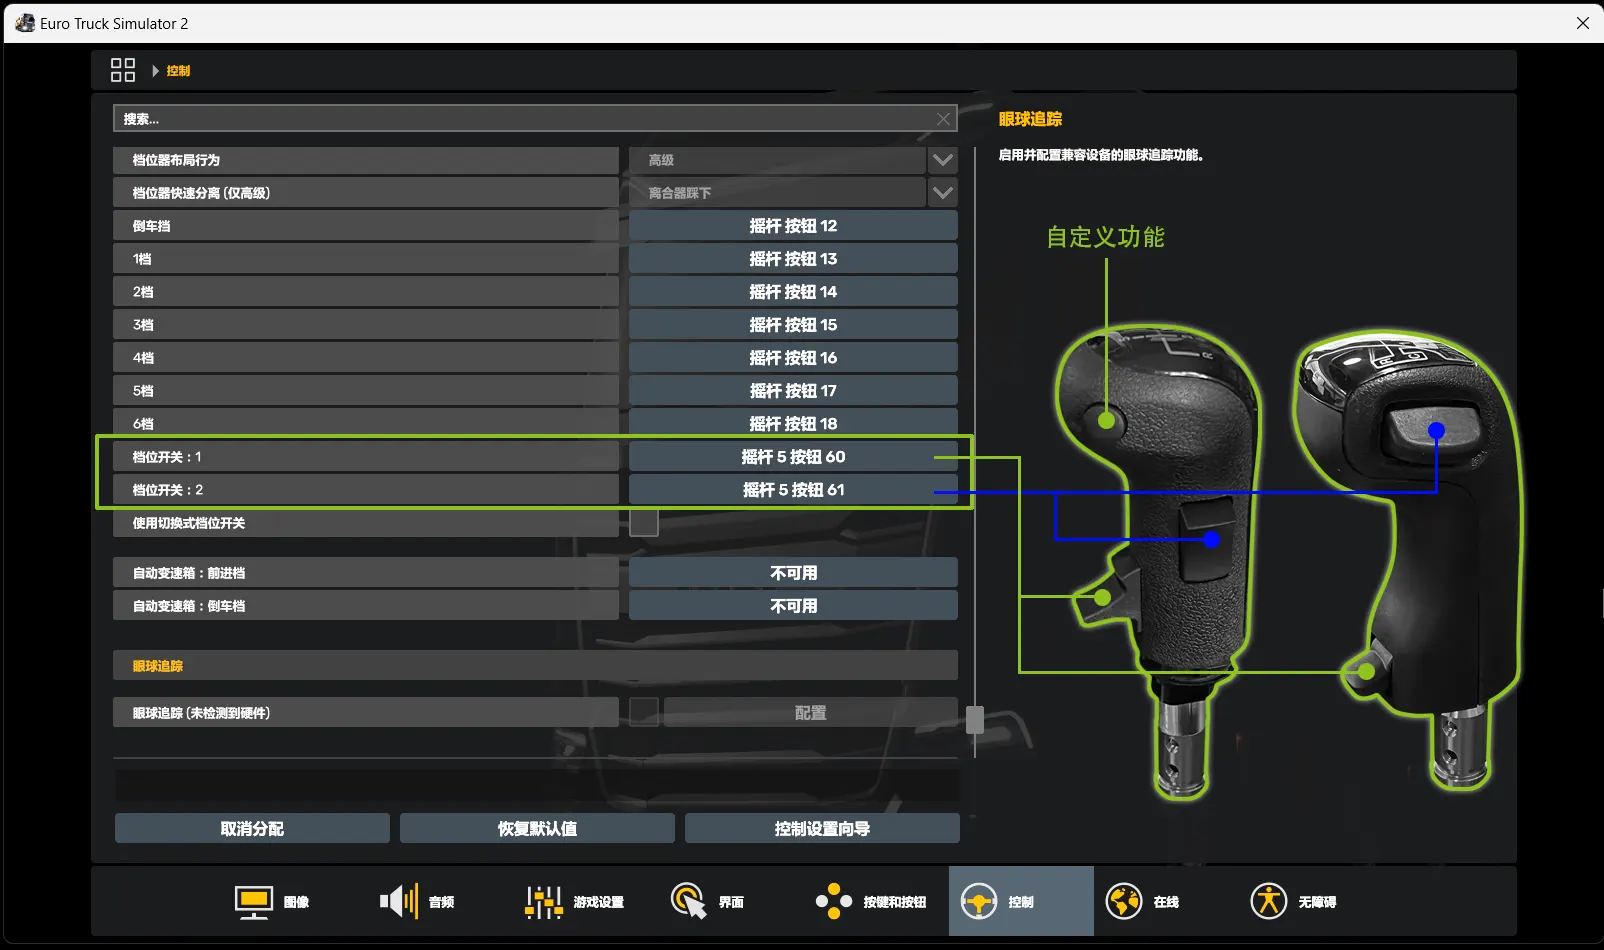Click 不可用 for 自动变速箱：倒车档
This screenshot has width=1604, height=950.
[793, 606]
